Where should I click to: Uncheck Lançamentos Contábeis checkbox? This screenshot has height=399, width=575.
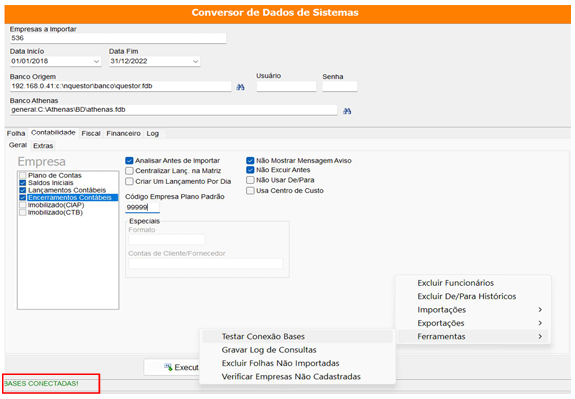coord(23,190)
